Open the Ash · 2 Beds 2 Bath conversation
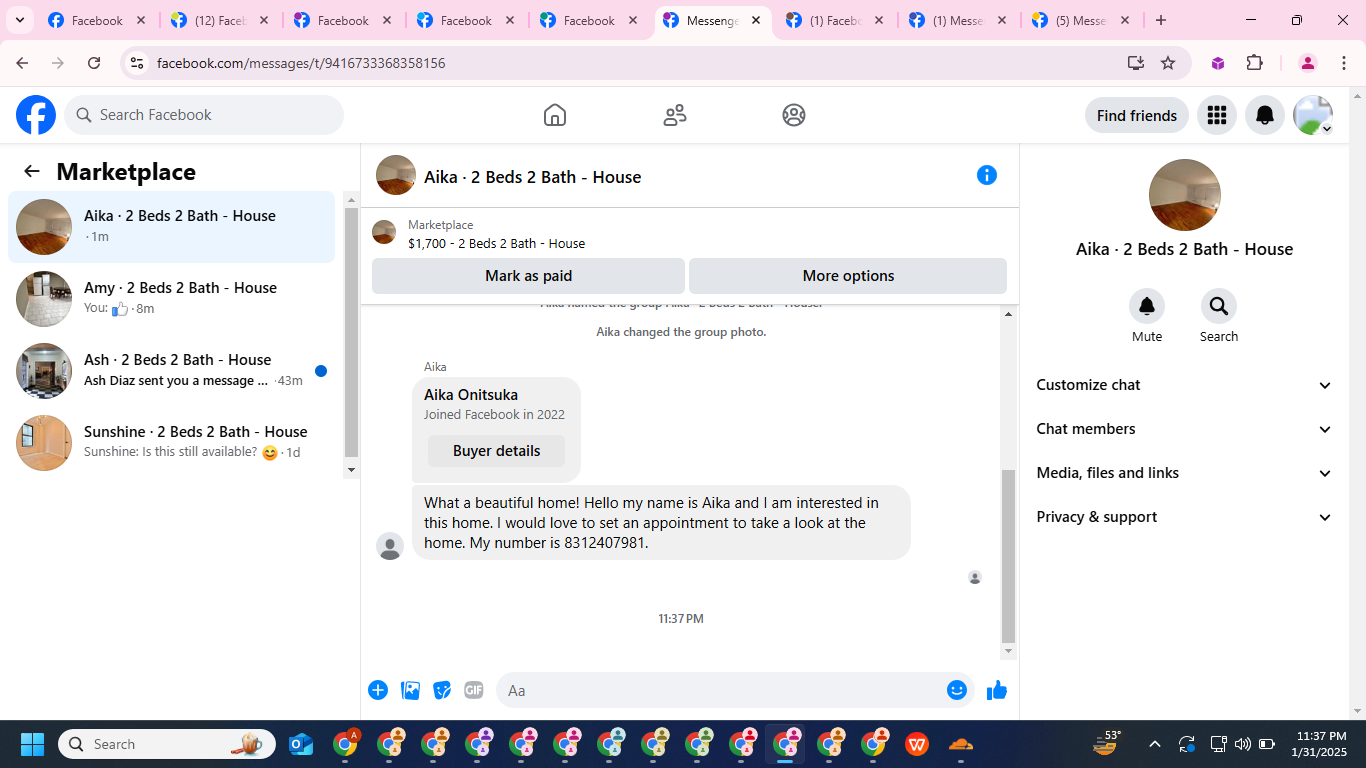Screen dimensions: 1366x768 coord(171,371)
